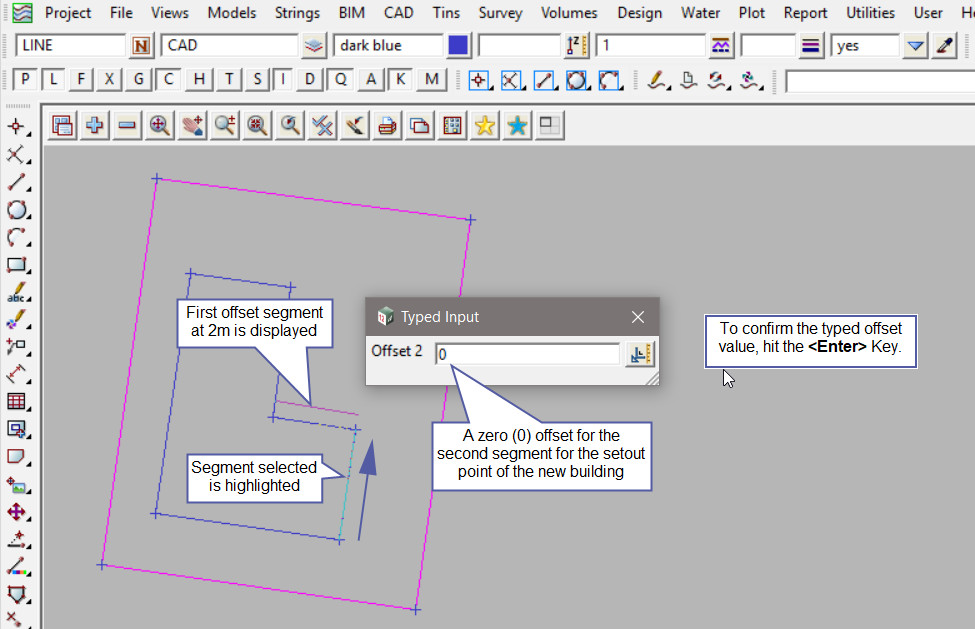Image resolution: width=975 pixels, height=629 pixels.
Task: Open the dropdown arrow beside 'yes' field
Action: click(915, 46)
